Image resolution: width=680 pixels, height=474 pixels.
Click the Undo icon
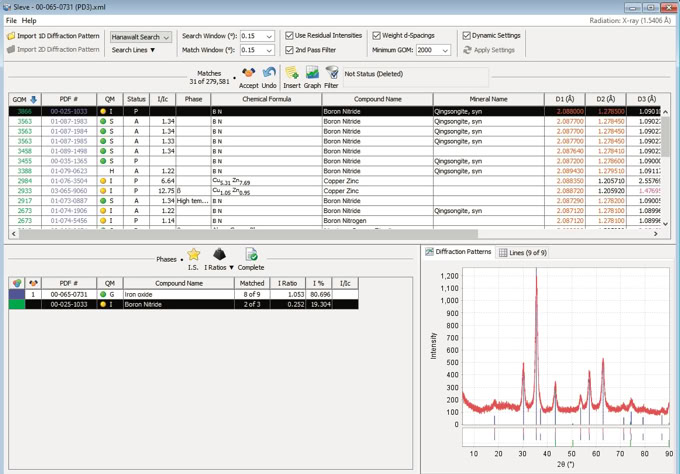point(269,75)
